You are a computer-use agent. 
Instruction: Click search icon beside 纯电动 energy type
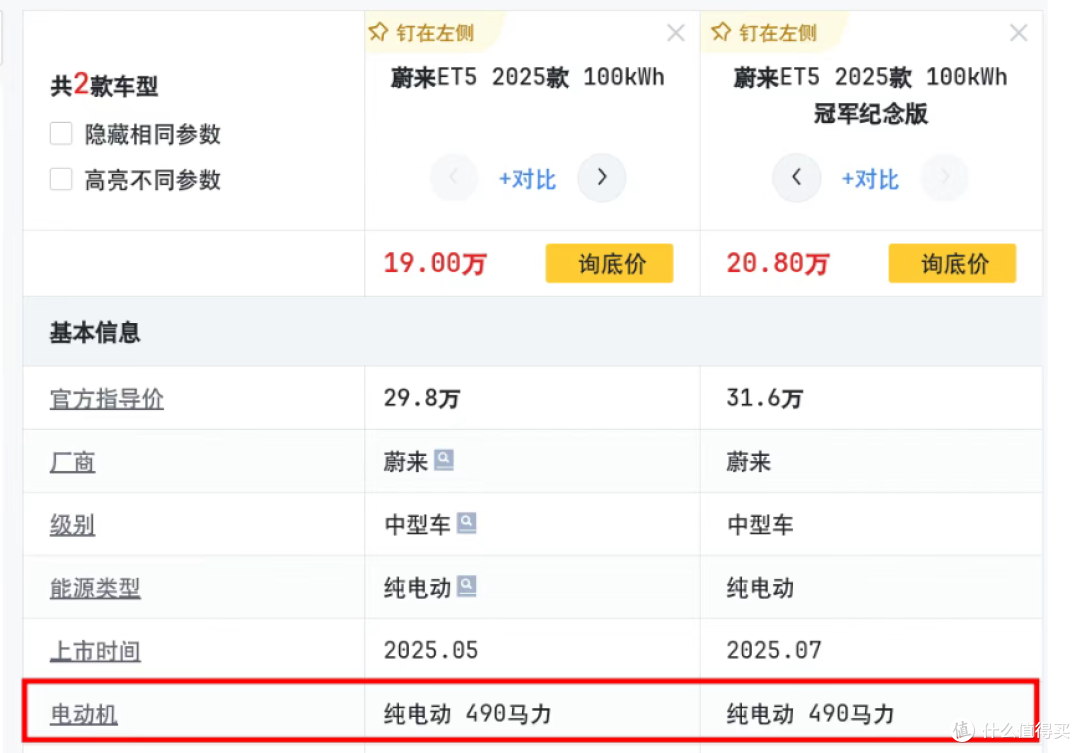point(466,586)
